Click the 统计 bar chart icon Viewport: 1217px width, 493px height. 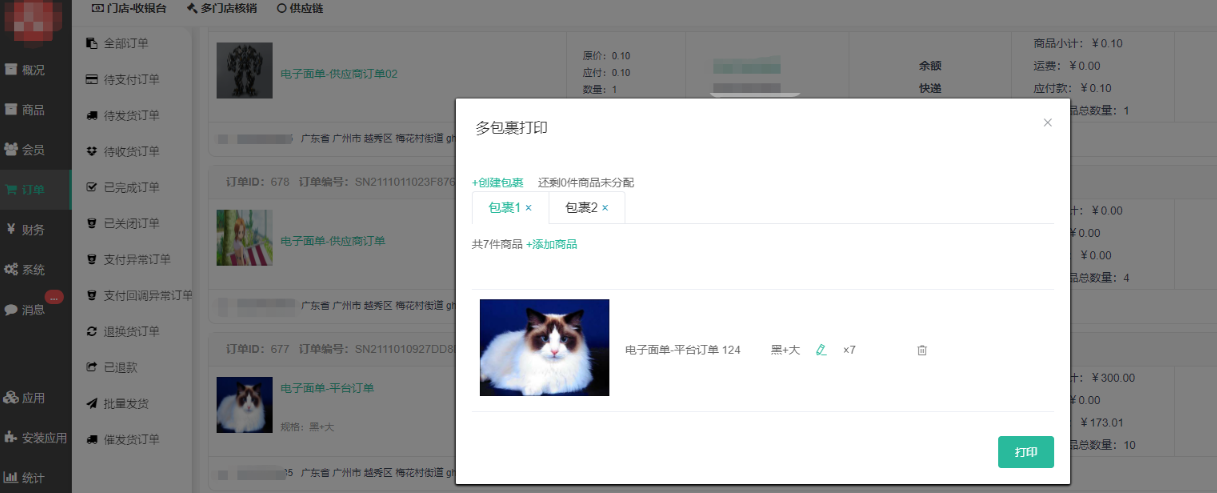click(11, 478)
